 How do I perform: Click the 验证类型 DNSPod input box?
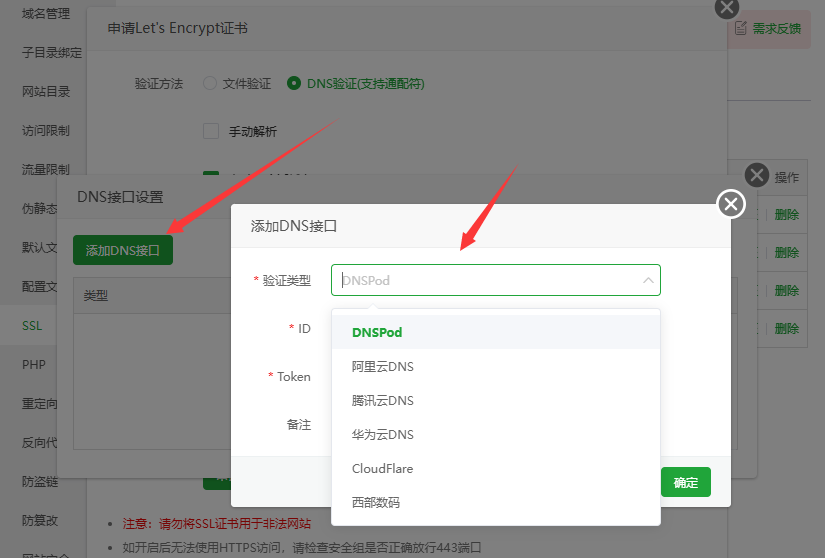496,280
